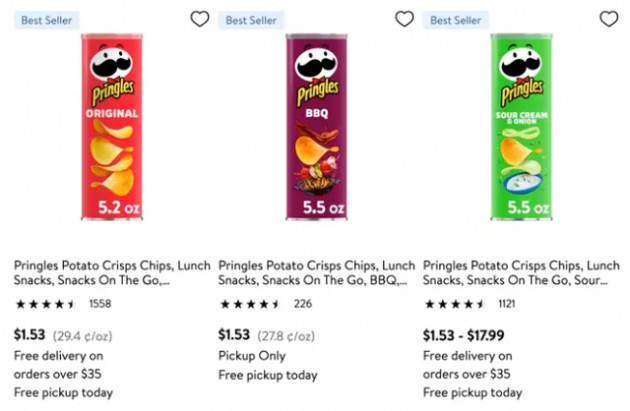Favorite the Pringles BBQ with heart icon
Viewport: 630px width, 411px height.
pos(404,19)
